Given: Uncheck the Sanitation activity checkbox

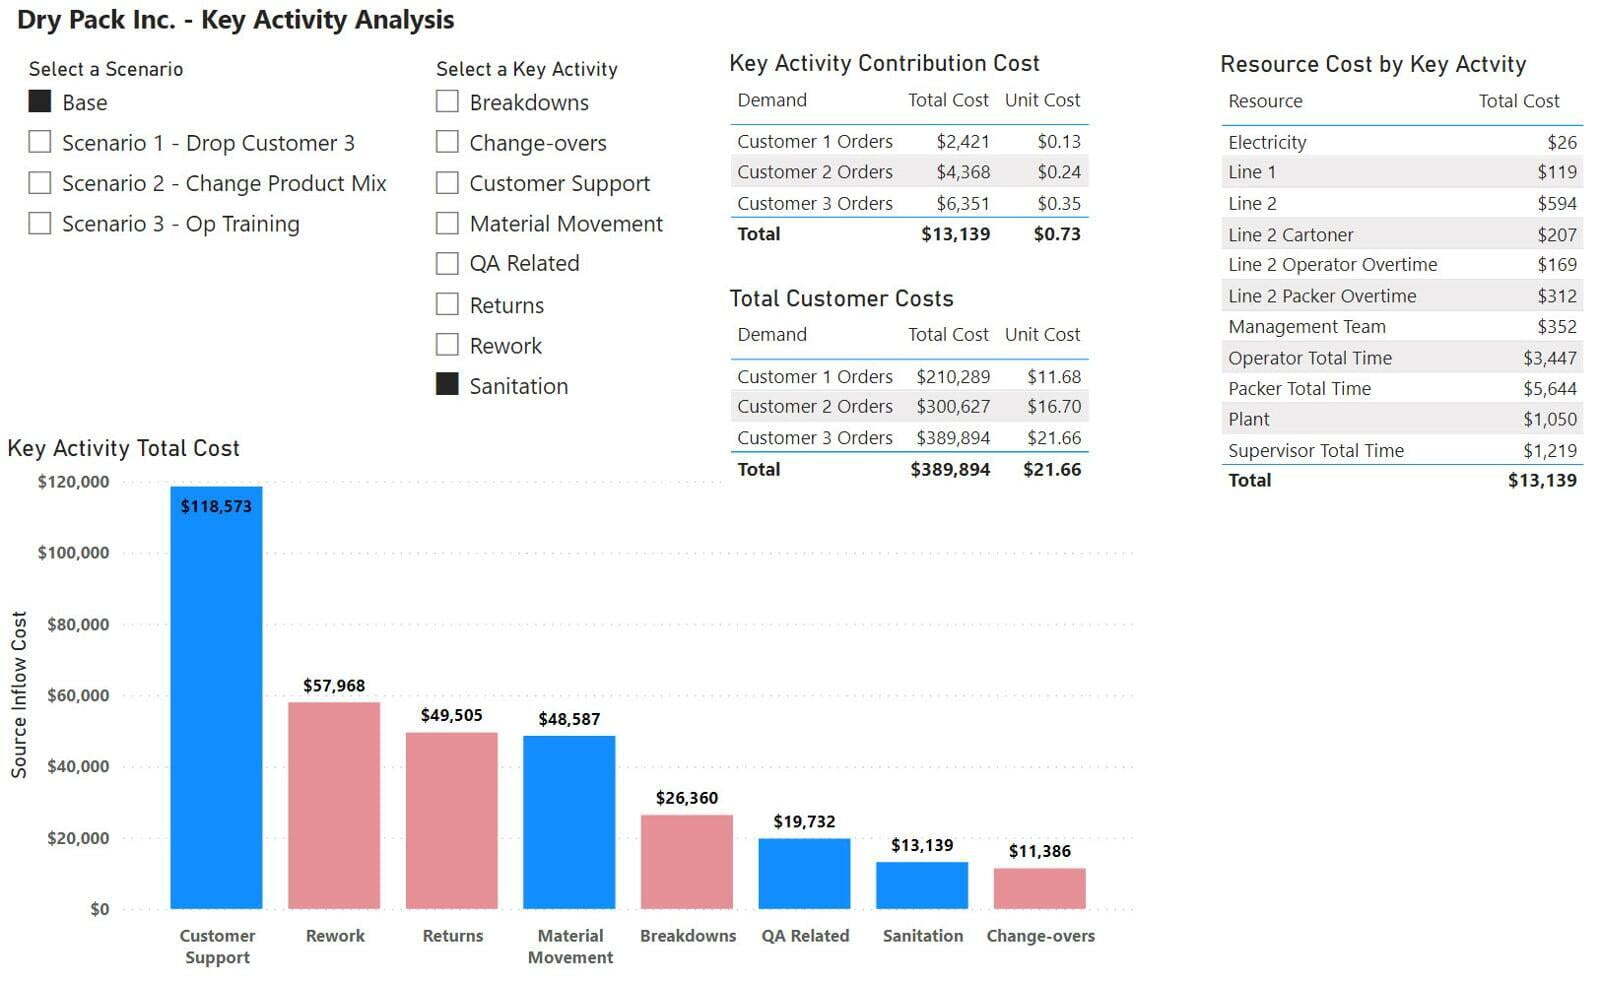Looking at the screenshot, I should [447, 385].
